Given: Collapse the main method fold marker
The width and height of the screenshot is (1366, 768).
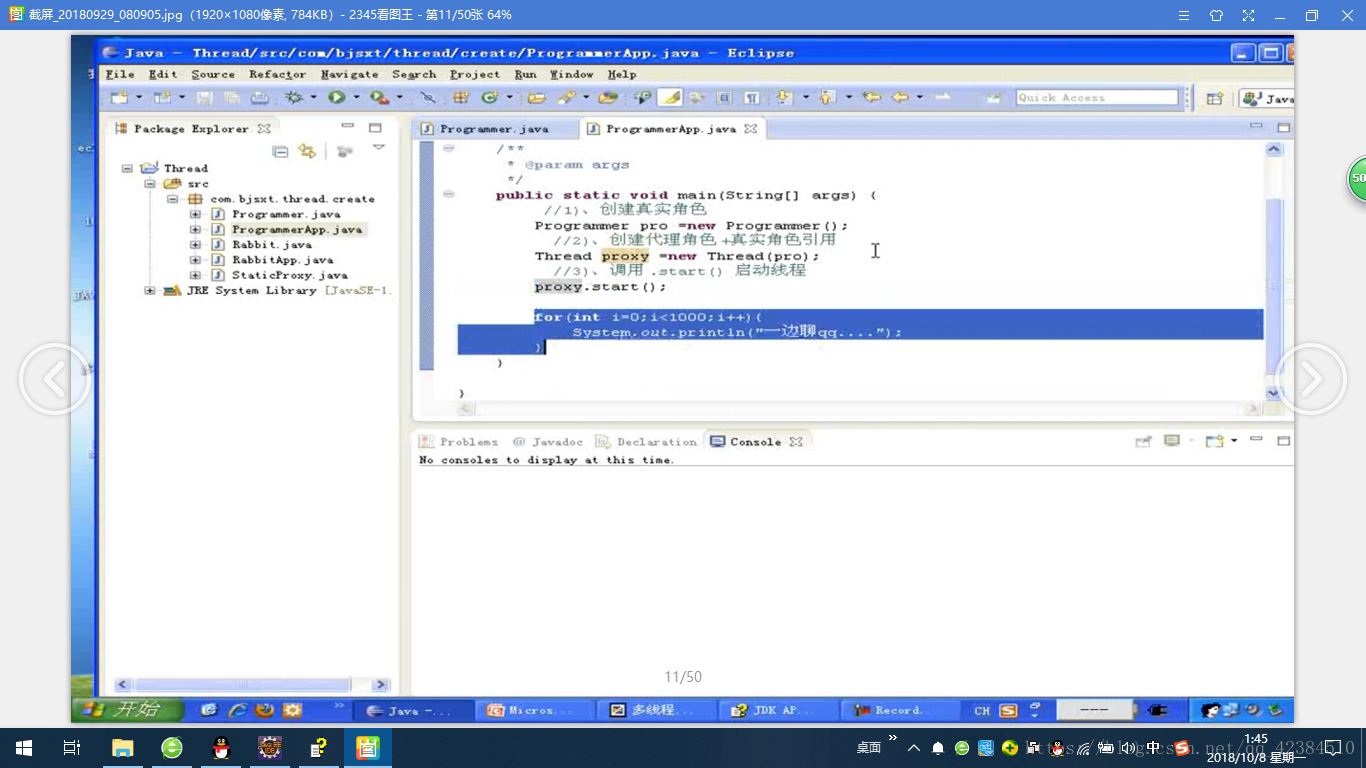Looking at the screenshot, I should [449, 194].
